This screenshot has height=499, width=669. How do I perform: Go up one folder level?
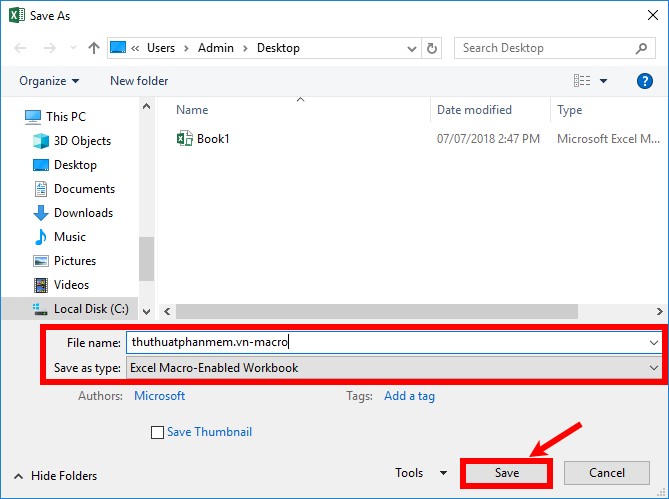click(93, 48)
